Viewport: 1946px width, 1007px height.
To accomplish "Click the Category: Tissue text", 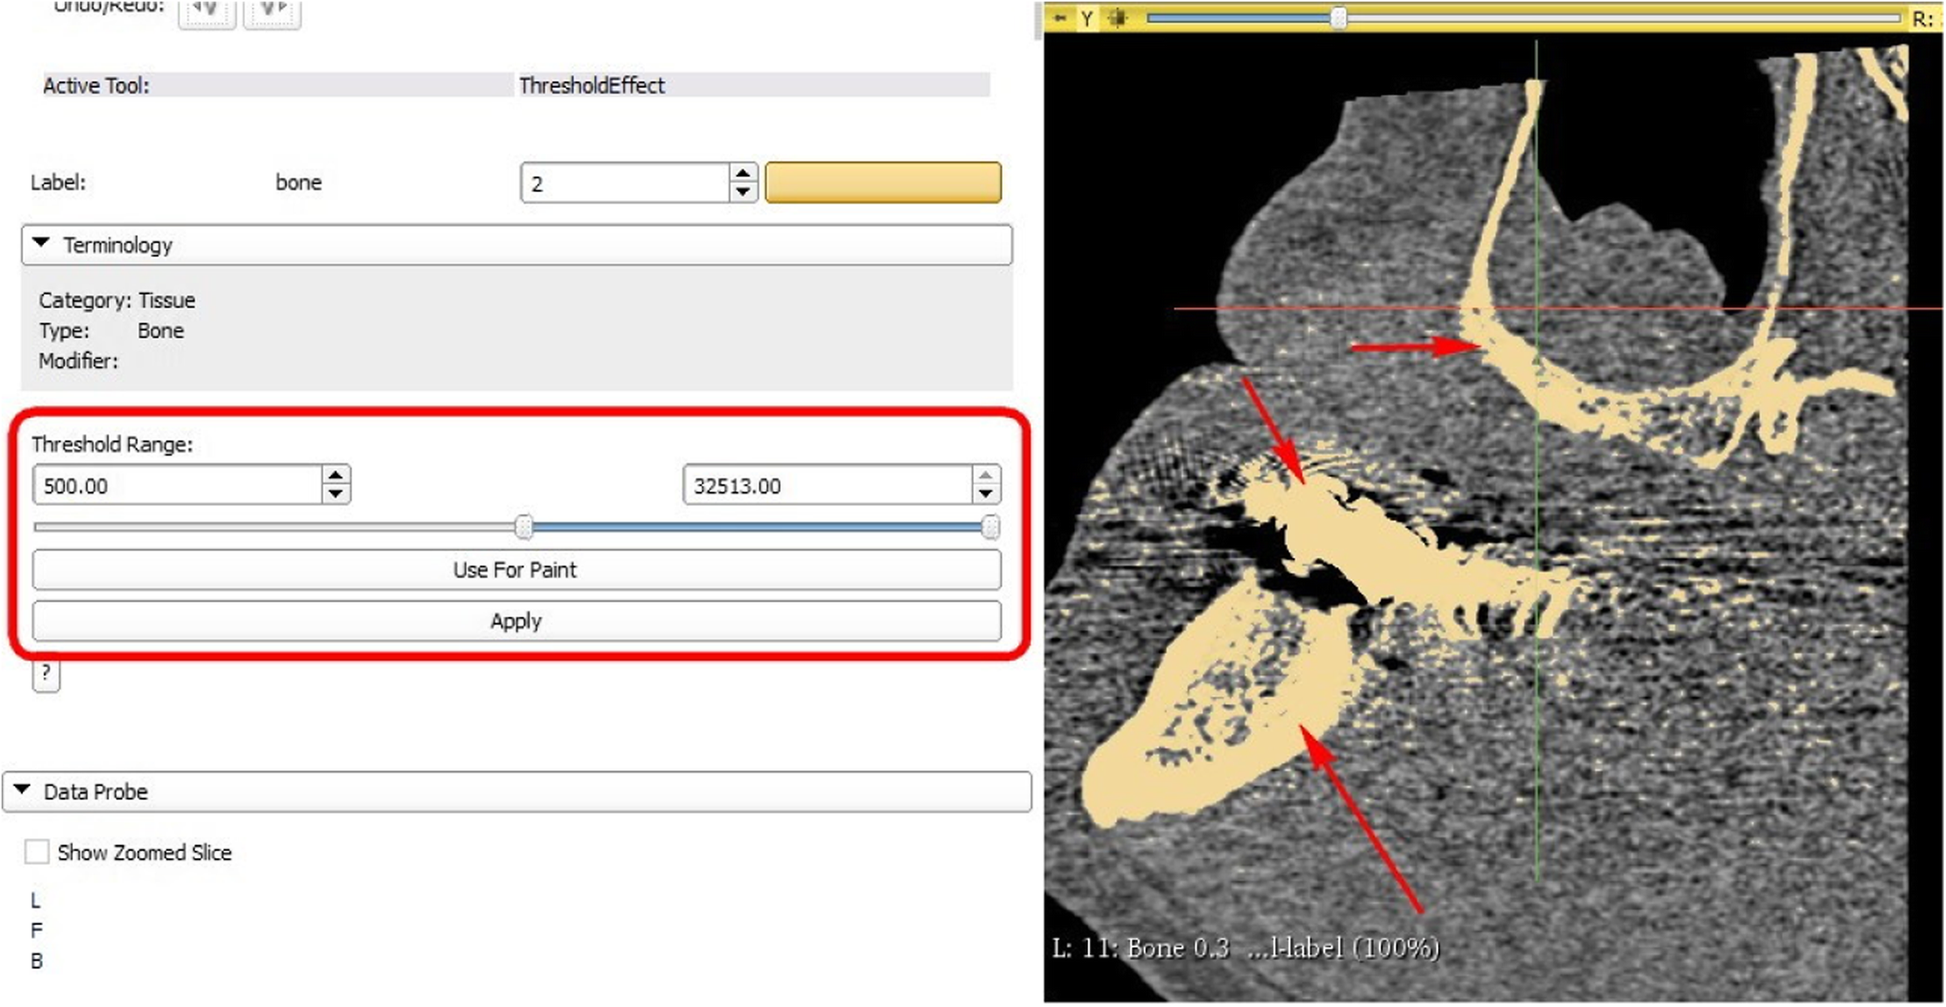I will [117, 300].
